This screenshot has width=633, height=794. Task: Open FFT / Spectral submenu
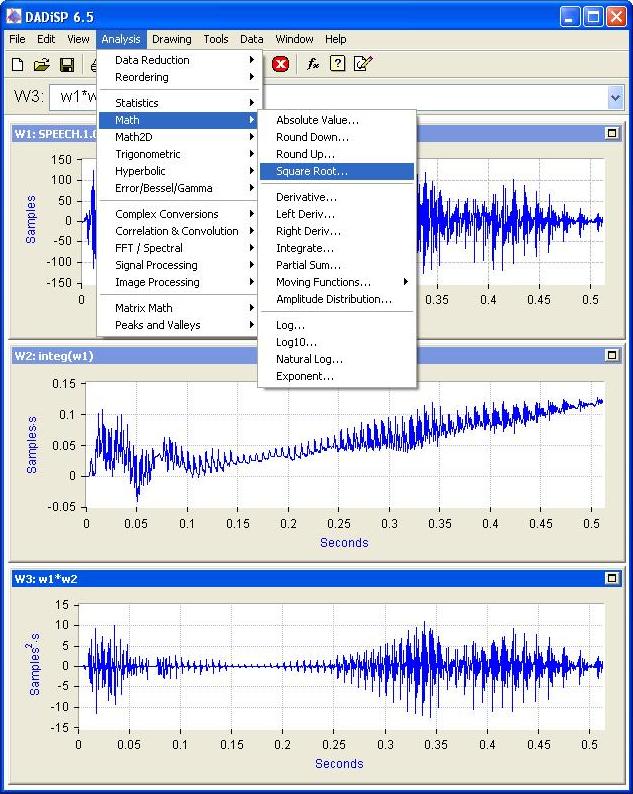180,248
